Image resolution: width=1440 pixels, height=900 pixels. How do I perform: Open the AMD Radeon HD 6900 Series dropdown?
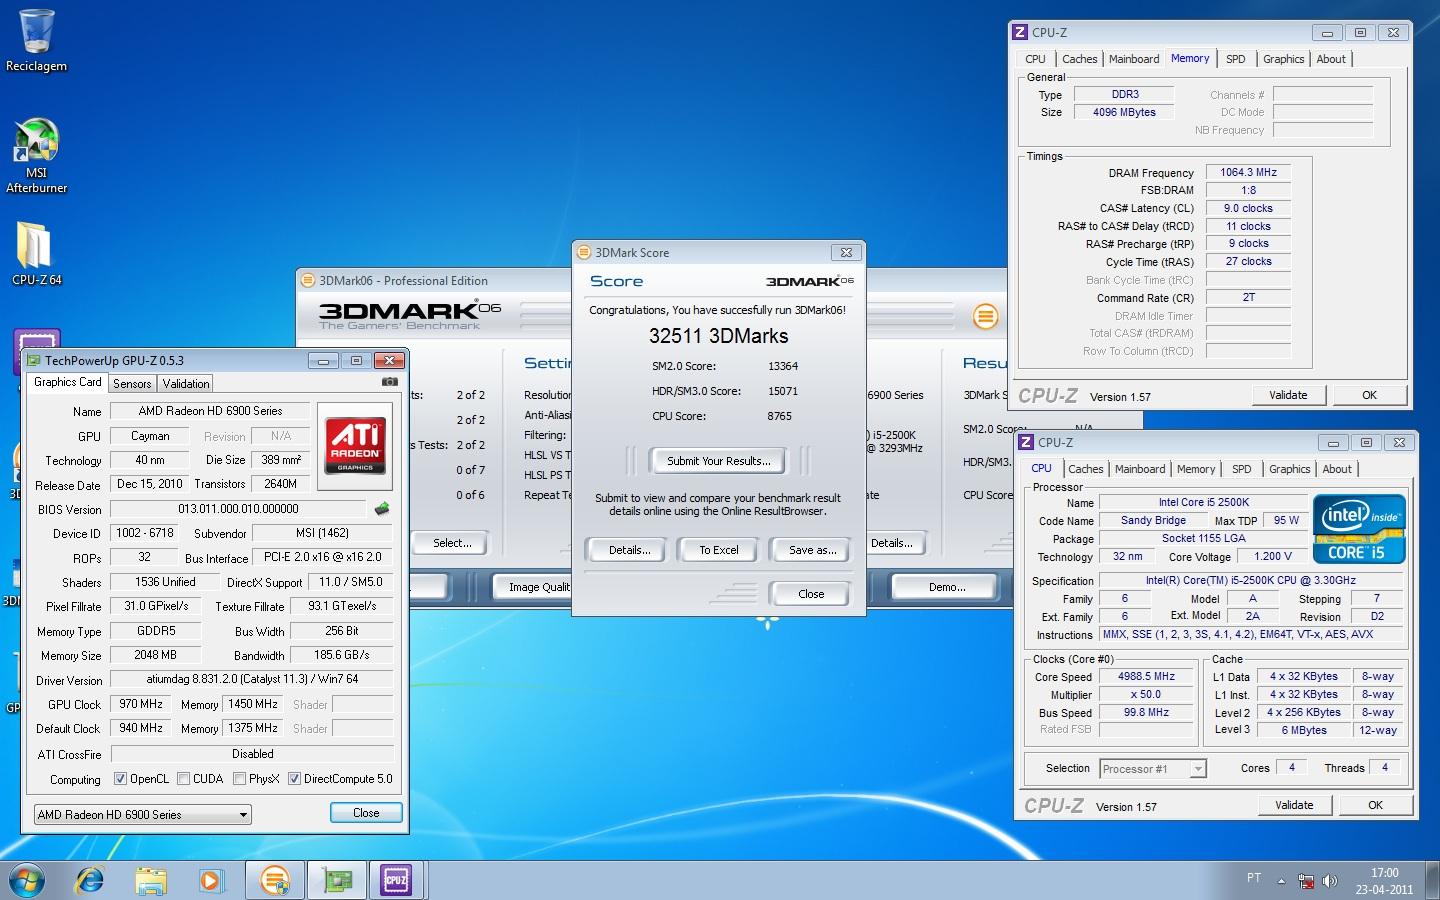pos(143,815)
